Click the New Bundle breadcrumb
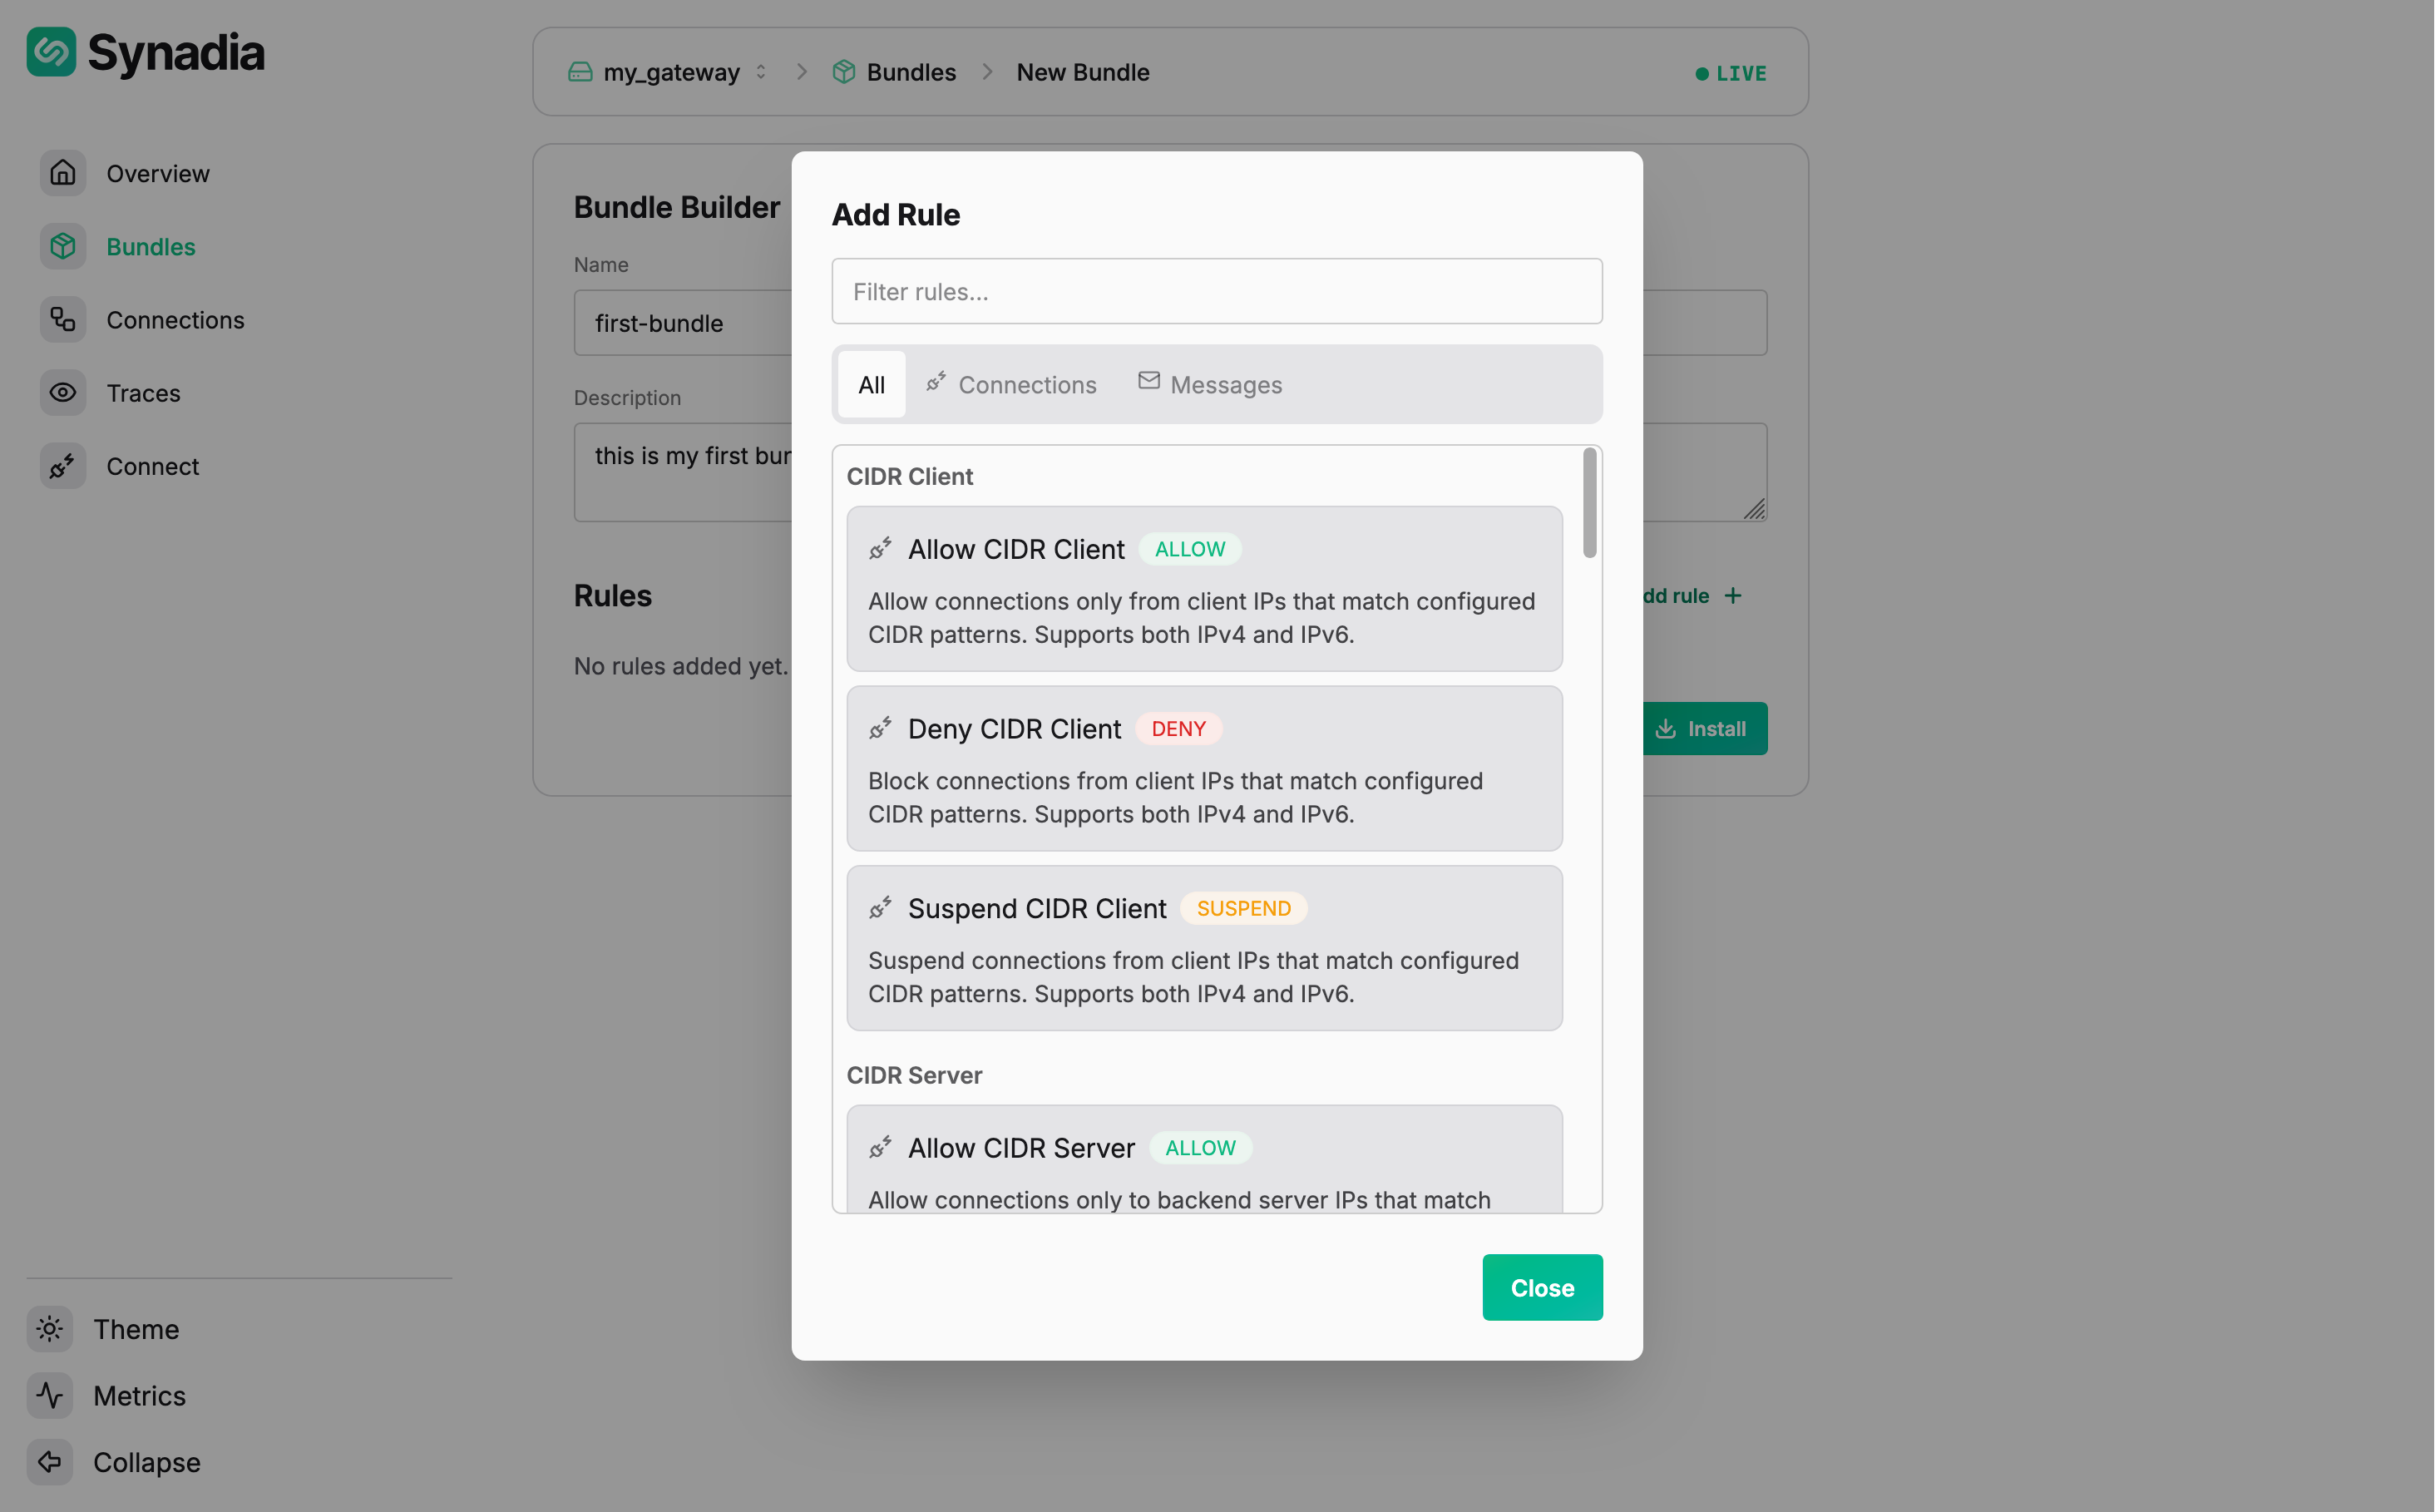The width and height of the screenshot is (2435, 1512). tap(1083, 72)
